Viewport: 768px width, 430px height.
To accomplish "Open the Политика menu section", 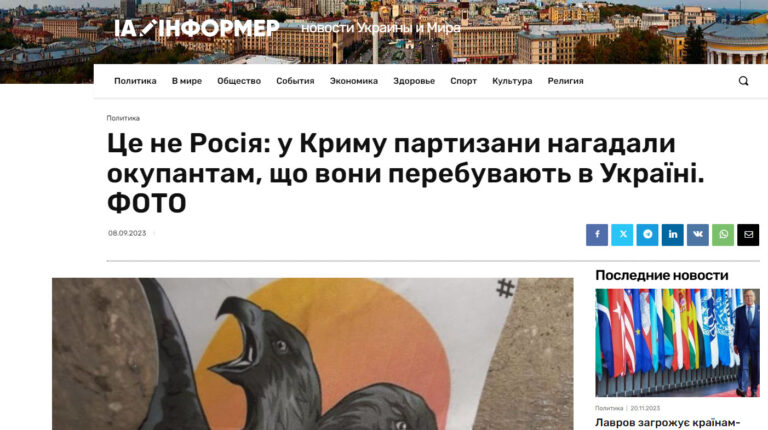I will tap(135, 81).
